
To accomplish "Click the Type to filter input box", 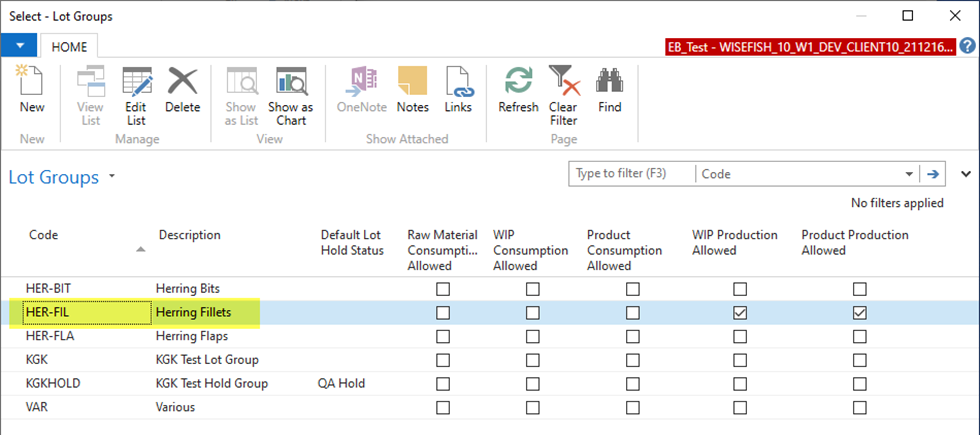I will (x=630, y=174).
